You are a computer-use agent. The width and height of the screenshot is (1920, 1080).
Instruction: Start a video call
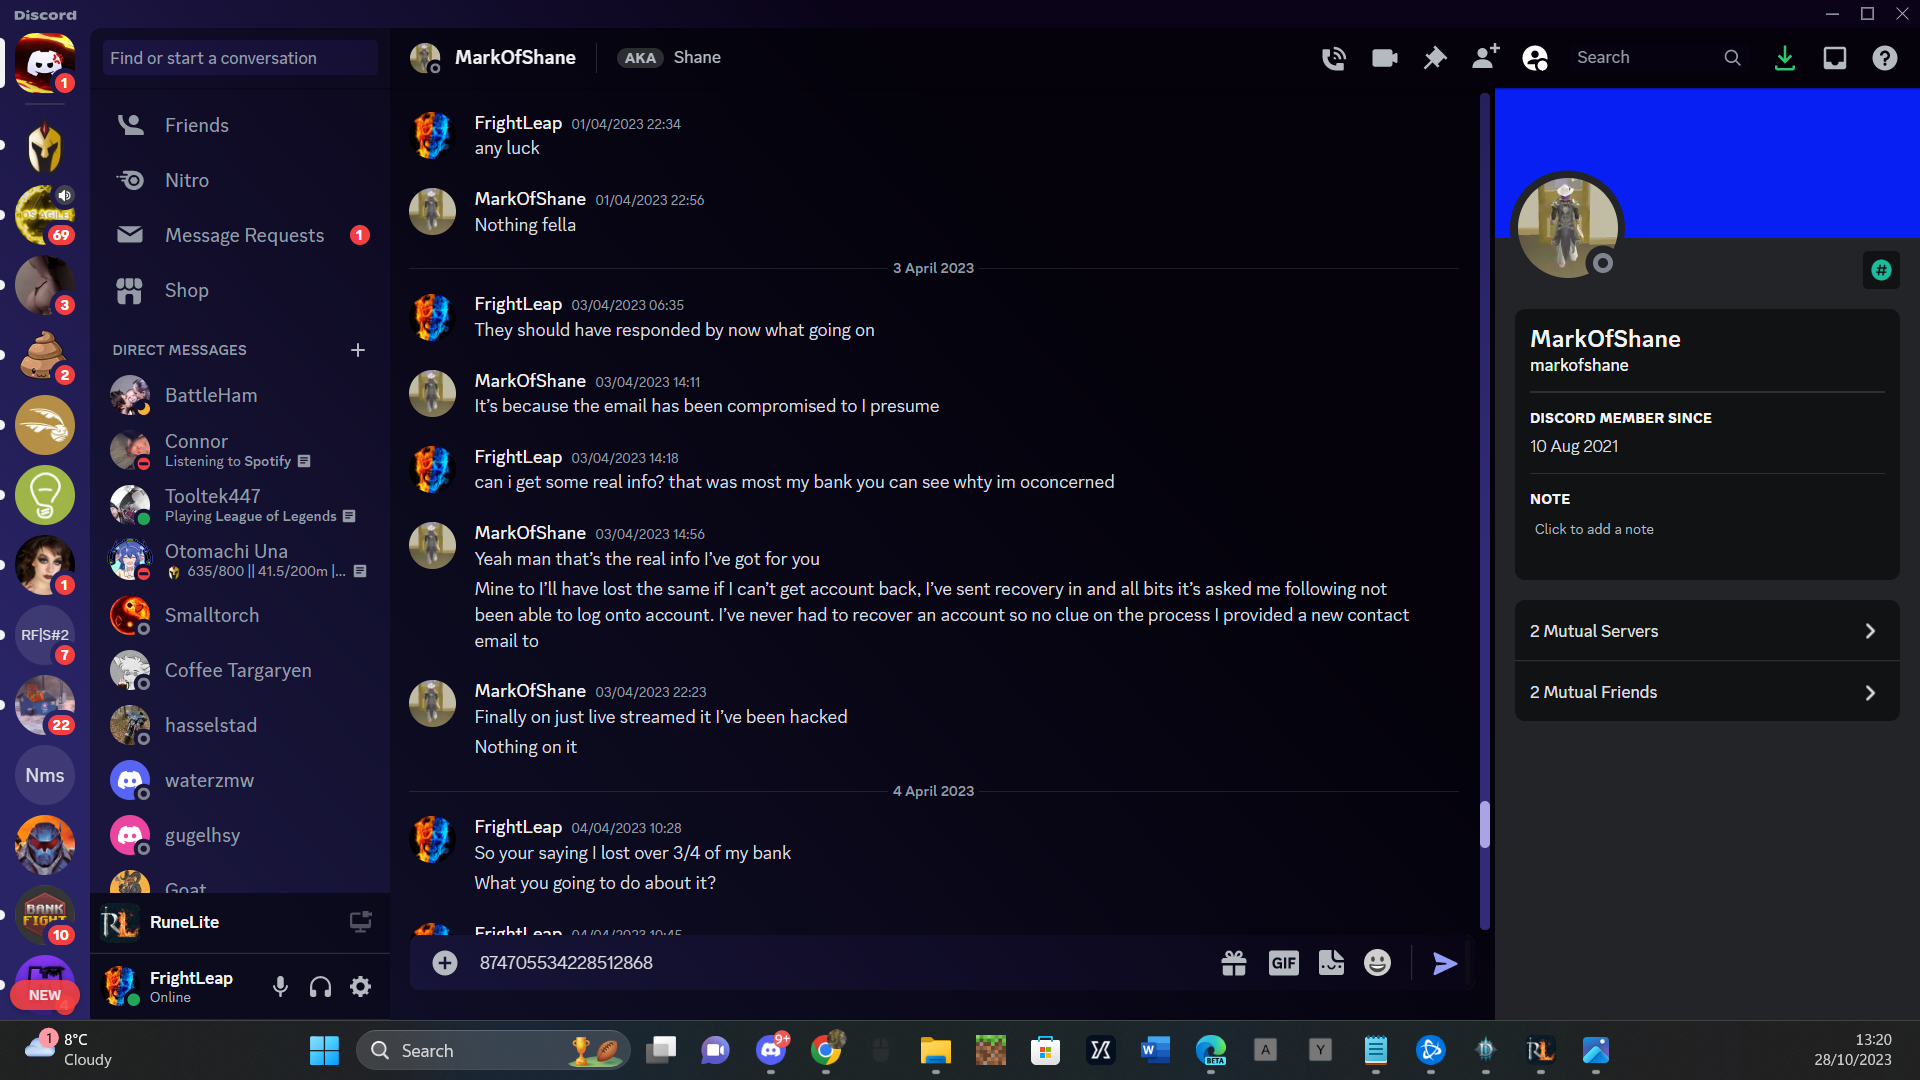click(1384, 58)
